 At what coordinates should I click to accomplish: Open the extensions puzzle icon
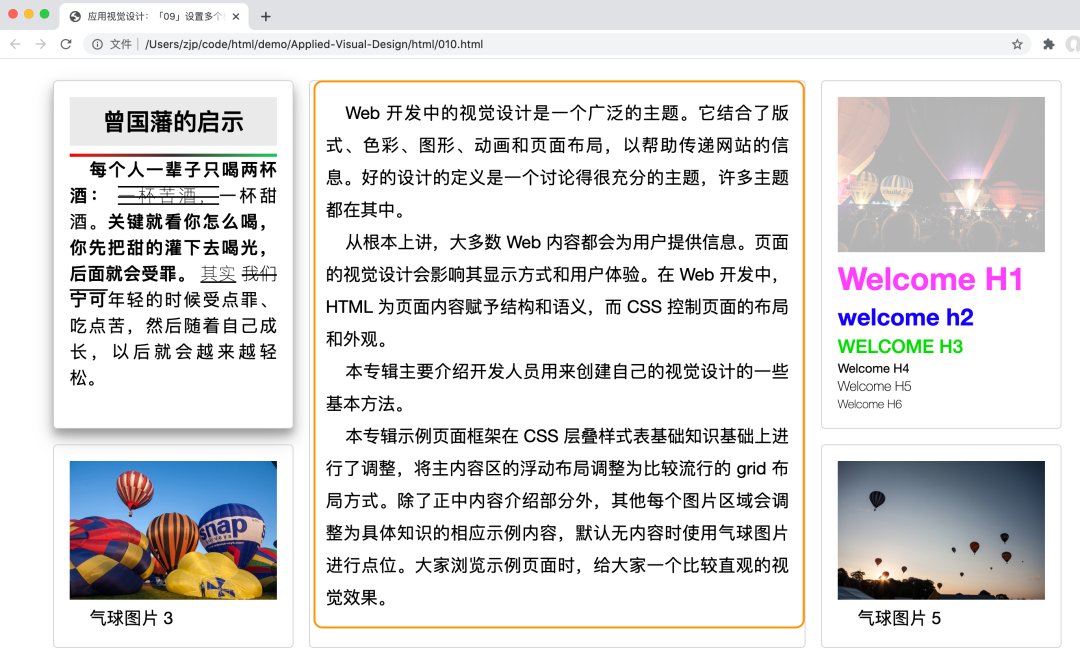tap(1048, 44)
